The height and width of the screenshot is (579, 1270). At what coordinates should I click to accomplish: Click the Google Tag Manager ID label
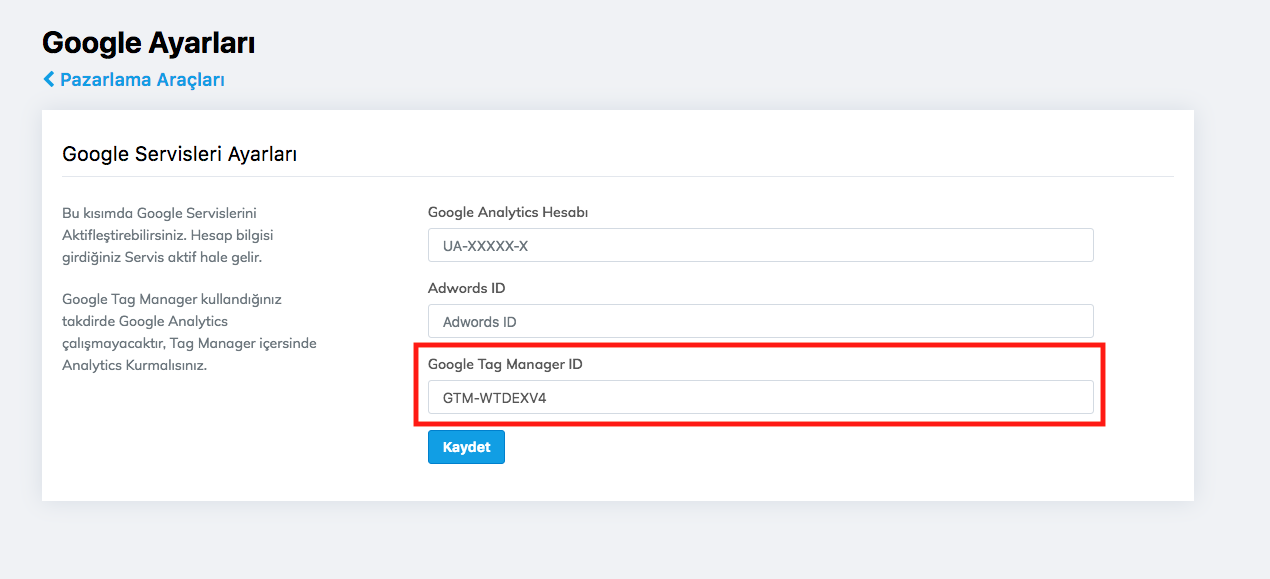(505, 364)
